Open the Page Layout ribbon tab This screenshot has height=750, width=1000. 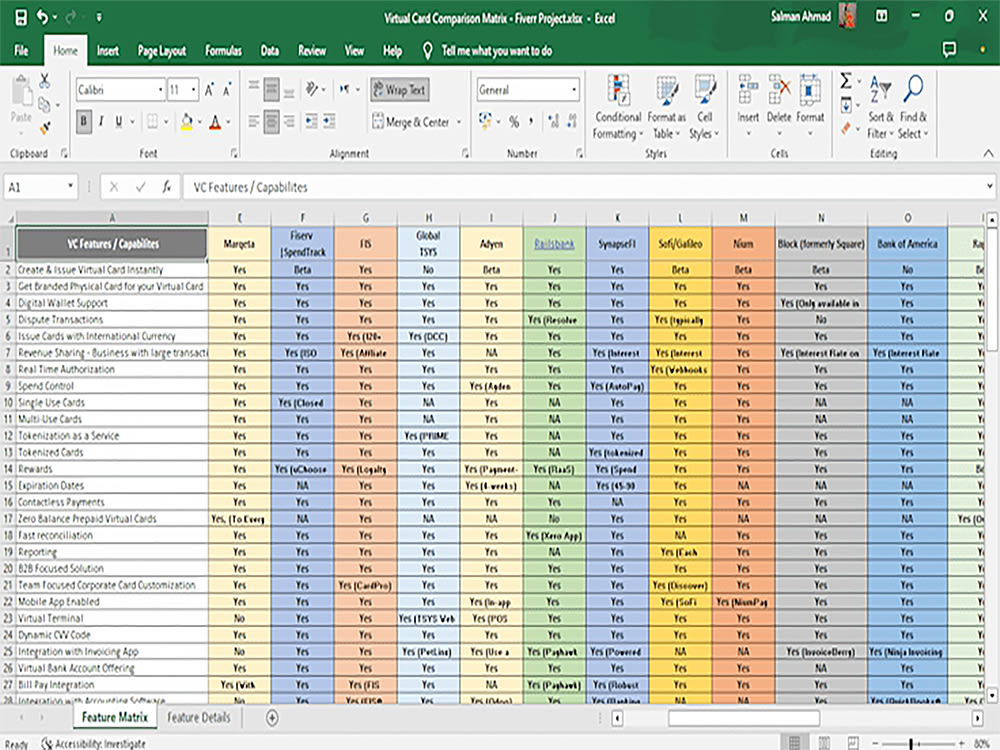coord(162,51)
